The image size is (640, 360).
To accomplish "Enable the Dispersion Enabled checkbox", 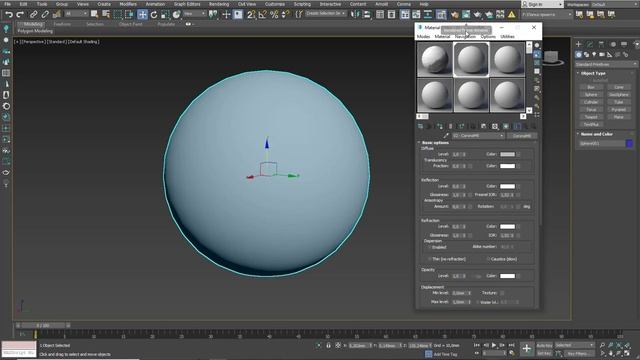I will click(x=430, y=247).
